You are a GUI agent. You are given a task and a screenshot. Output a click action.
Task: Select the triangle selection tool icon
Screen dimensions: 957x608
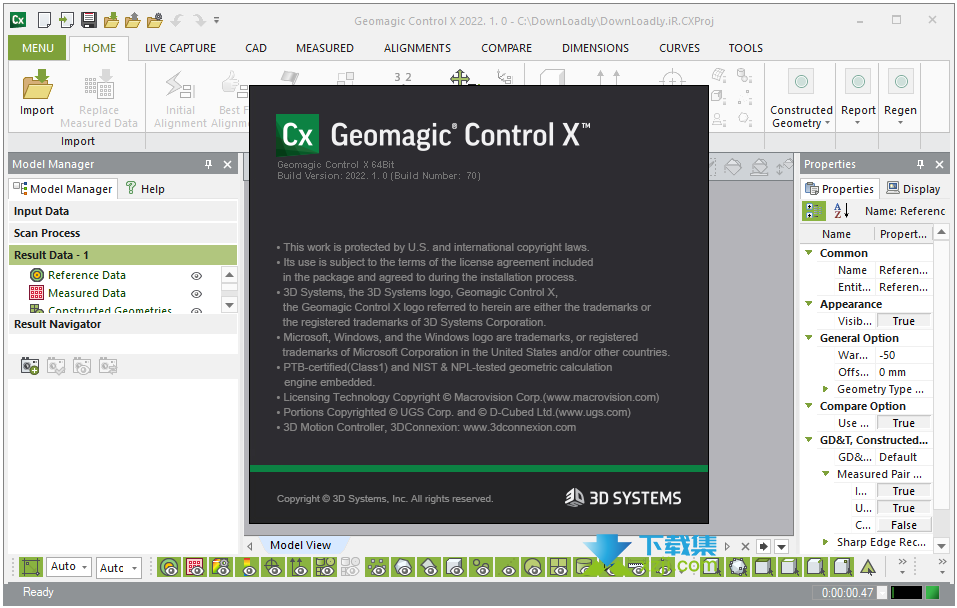pos(867,567)
